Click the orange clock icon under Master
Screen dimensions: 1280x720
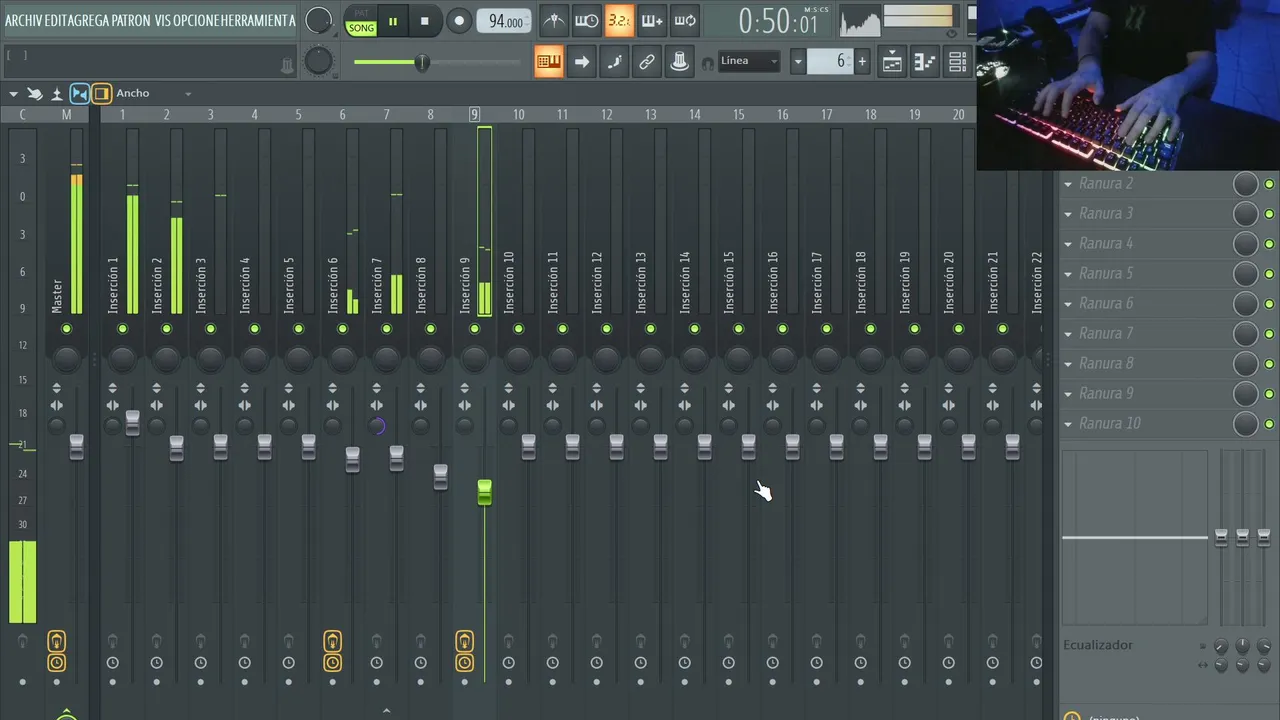(x=57, y=662)
